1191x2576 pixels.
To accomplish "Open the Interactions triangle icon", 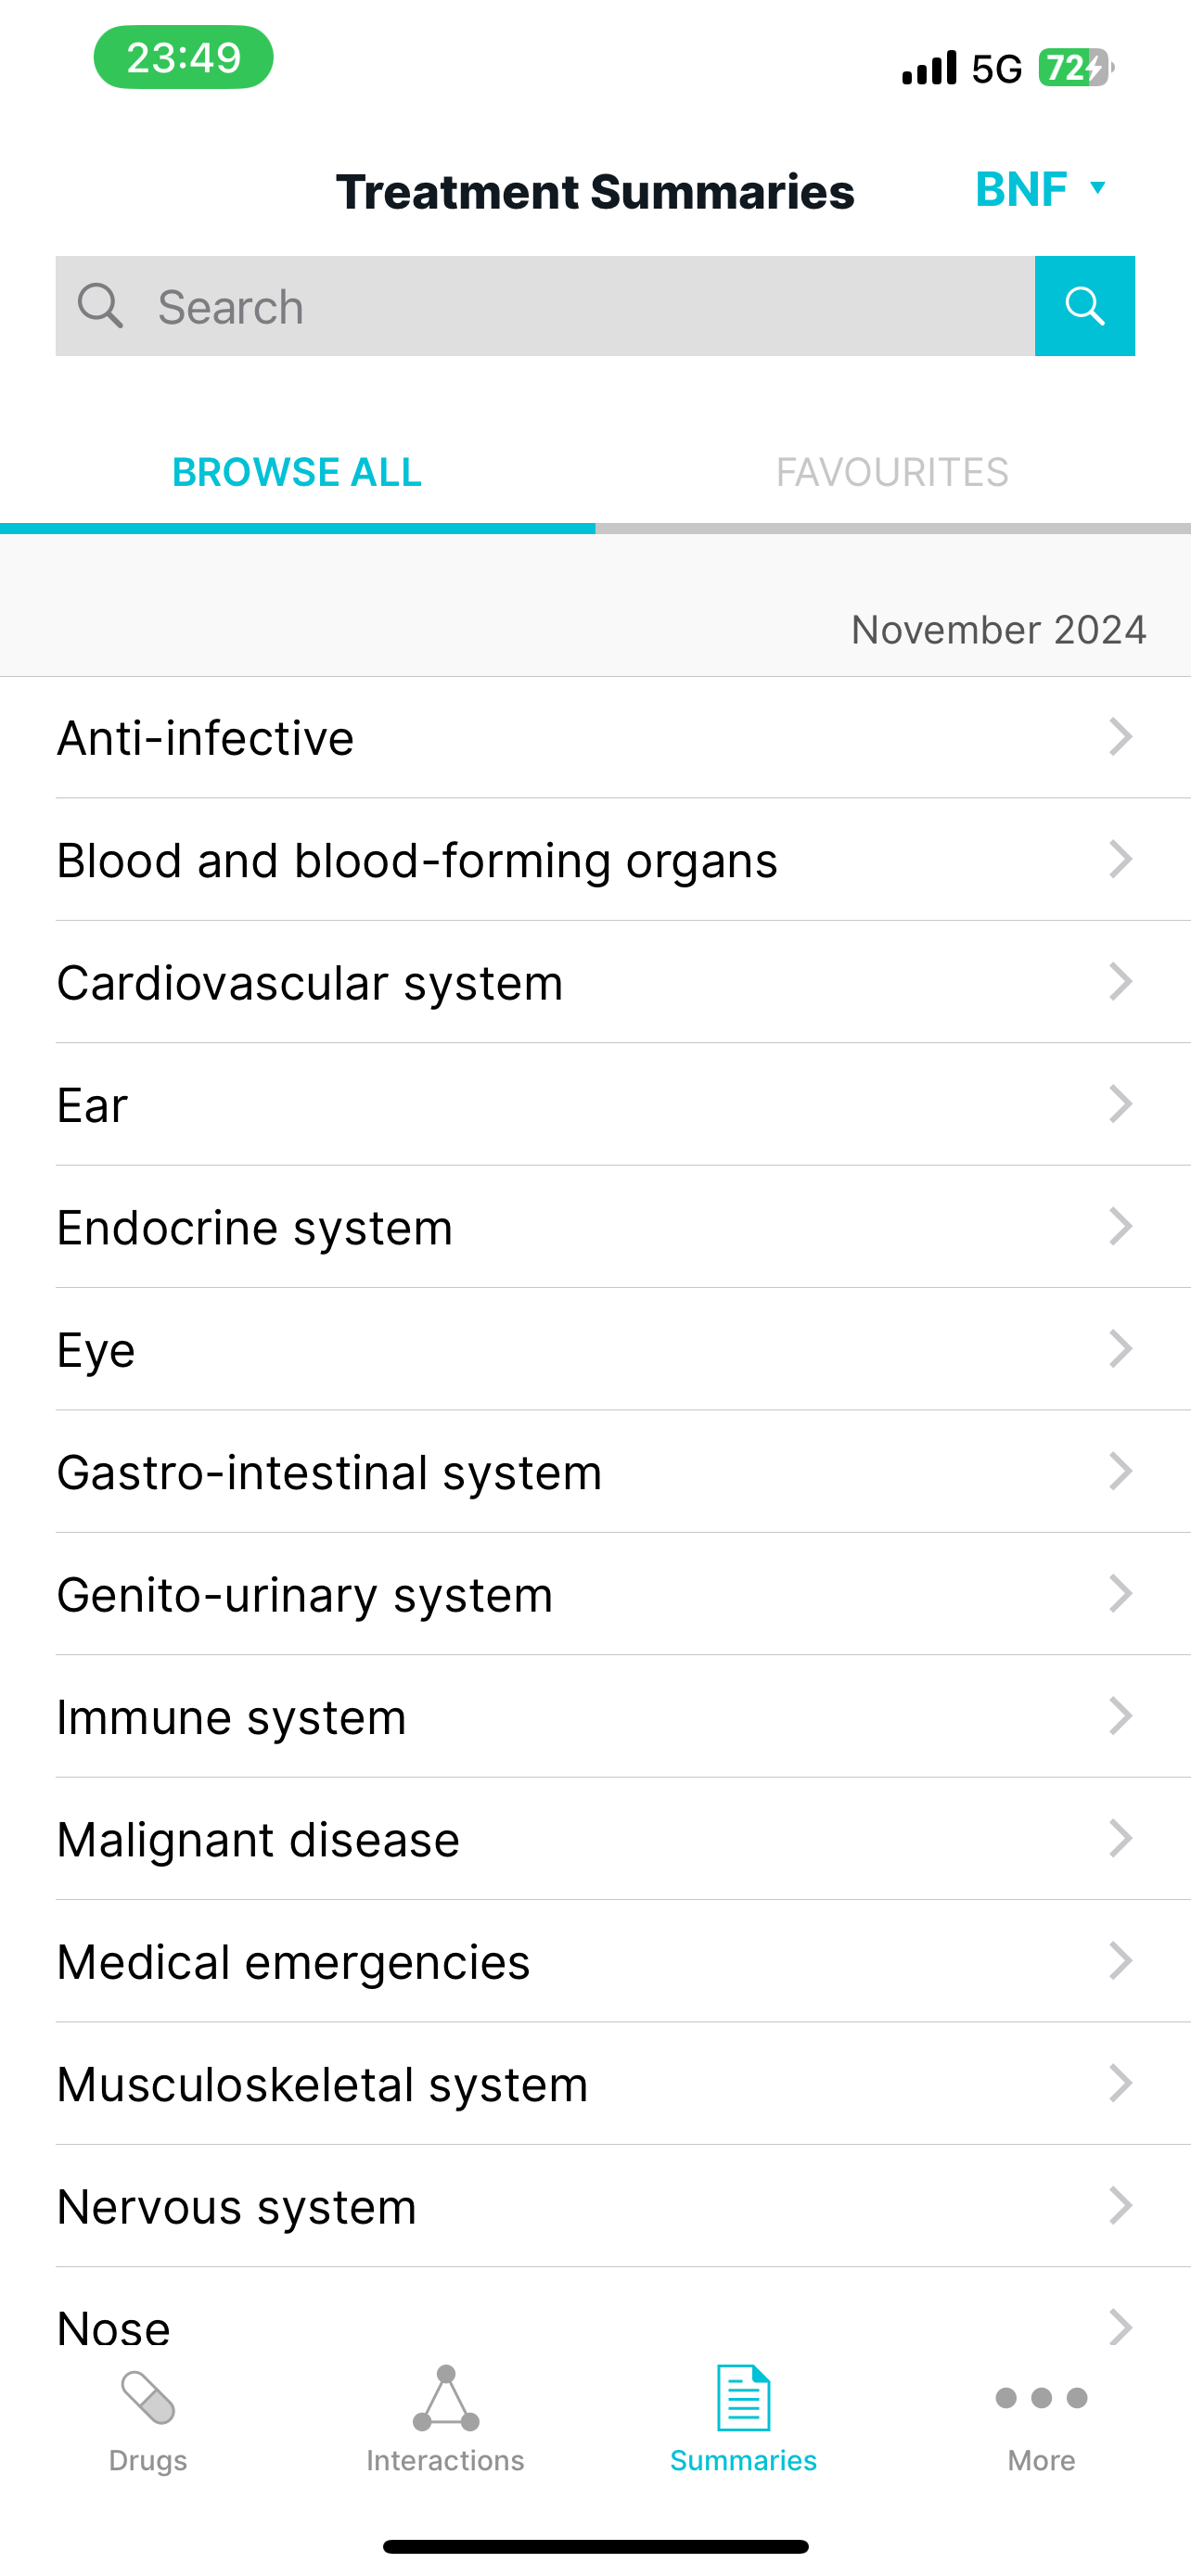I will [x=446, y=2398].
